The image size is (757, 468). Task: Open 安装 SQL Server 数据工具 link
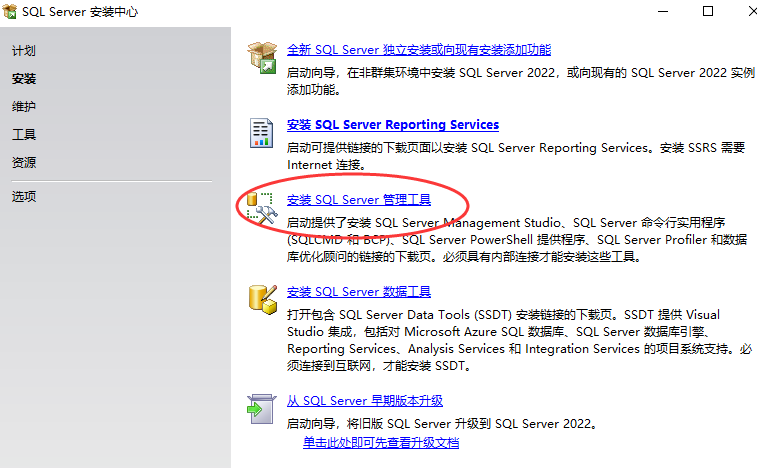click(x=359, y=292)
